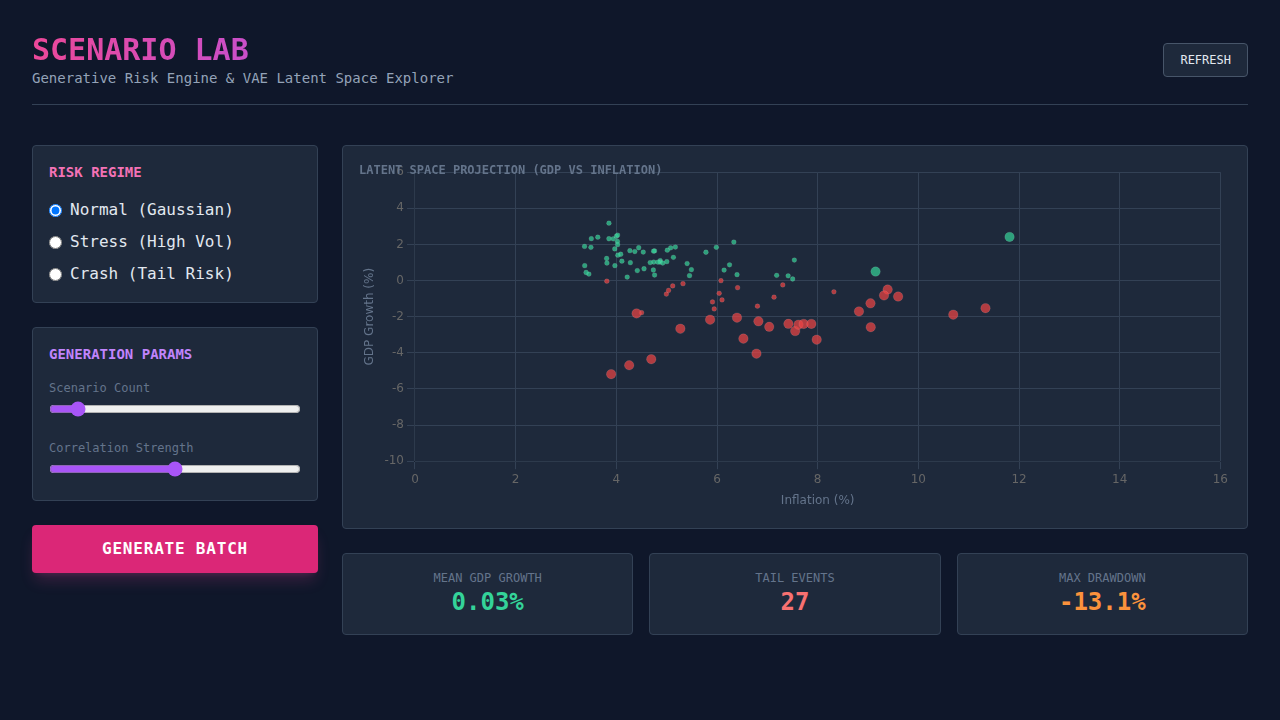Enable the Crash (Tail Risk) regime
Image resolution: width=1280 pixels, height=720 pixels.
(56, 274)
